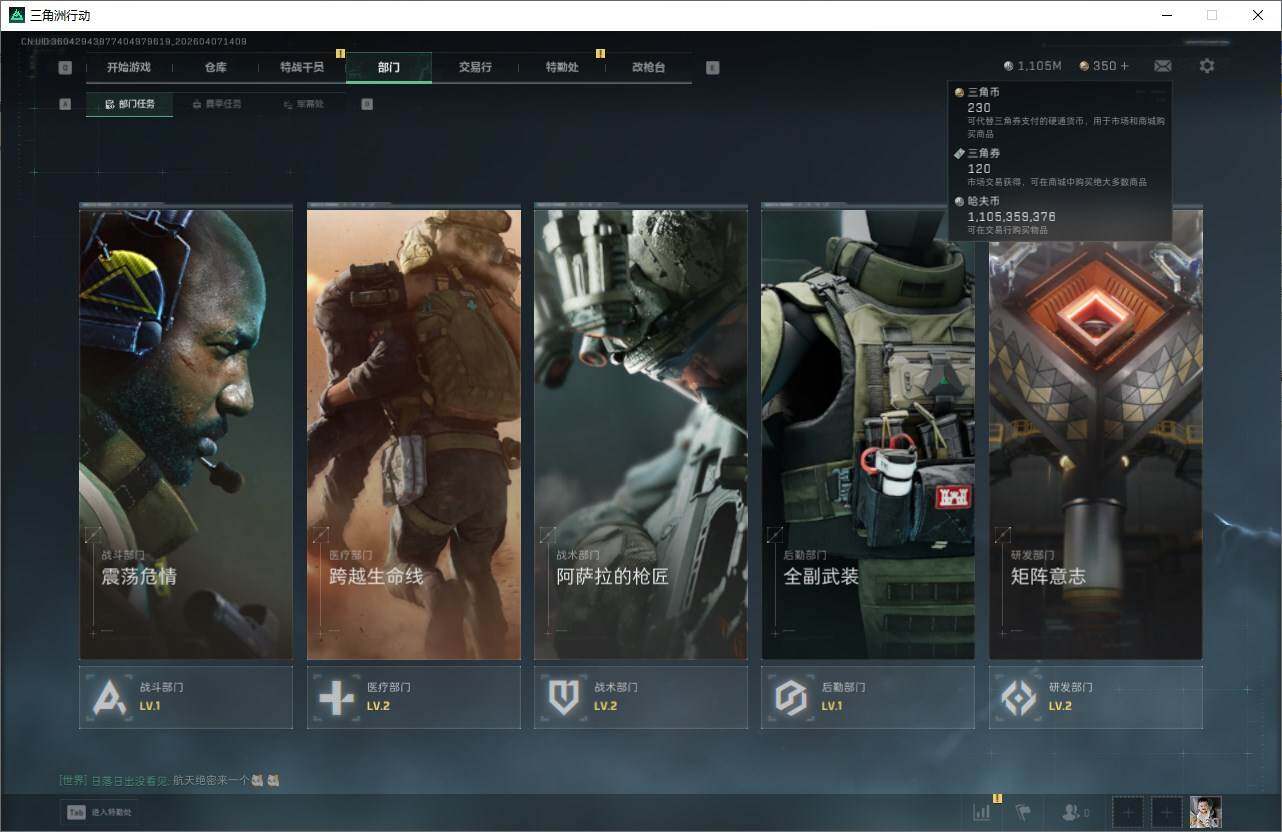Select the 部门任务 sub-tab
1282x832 pixels.
tap(130, 104)
